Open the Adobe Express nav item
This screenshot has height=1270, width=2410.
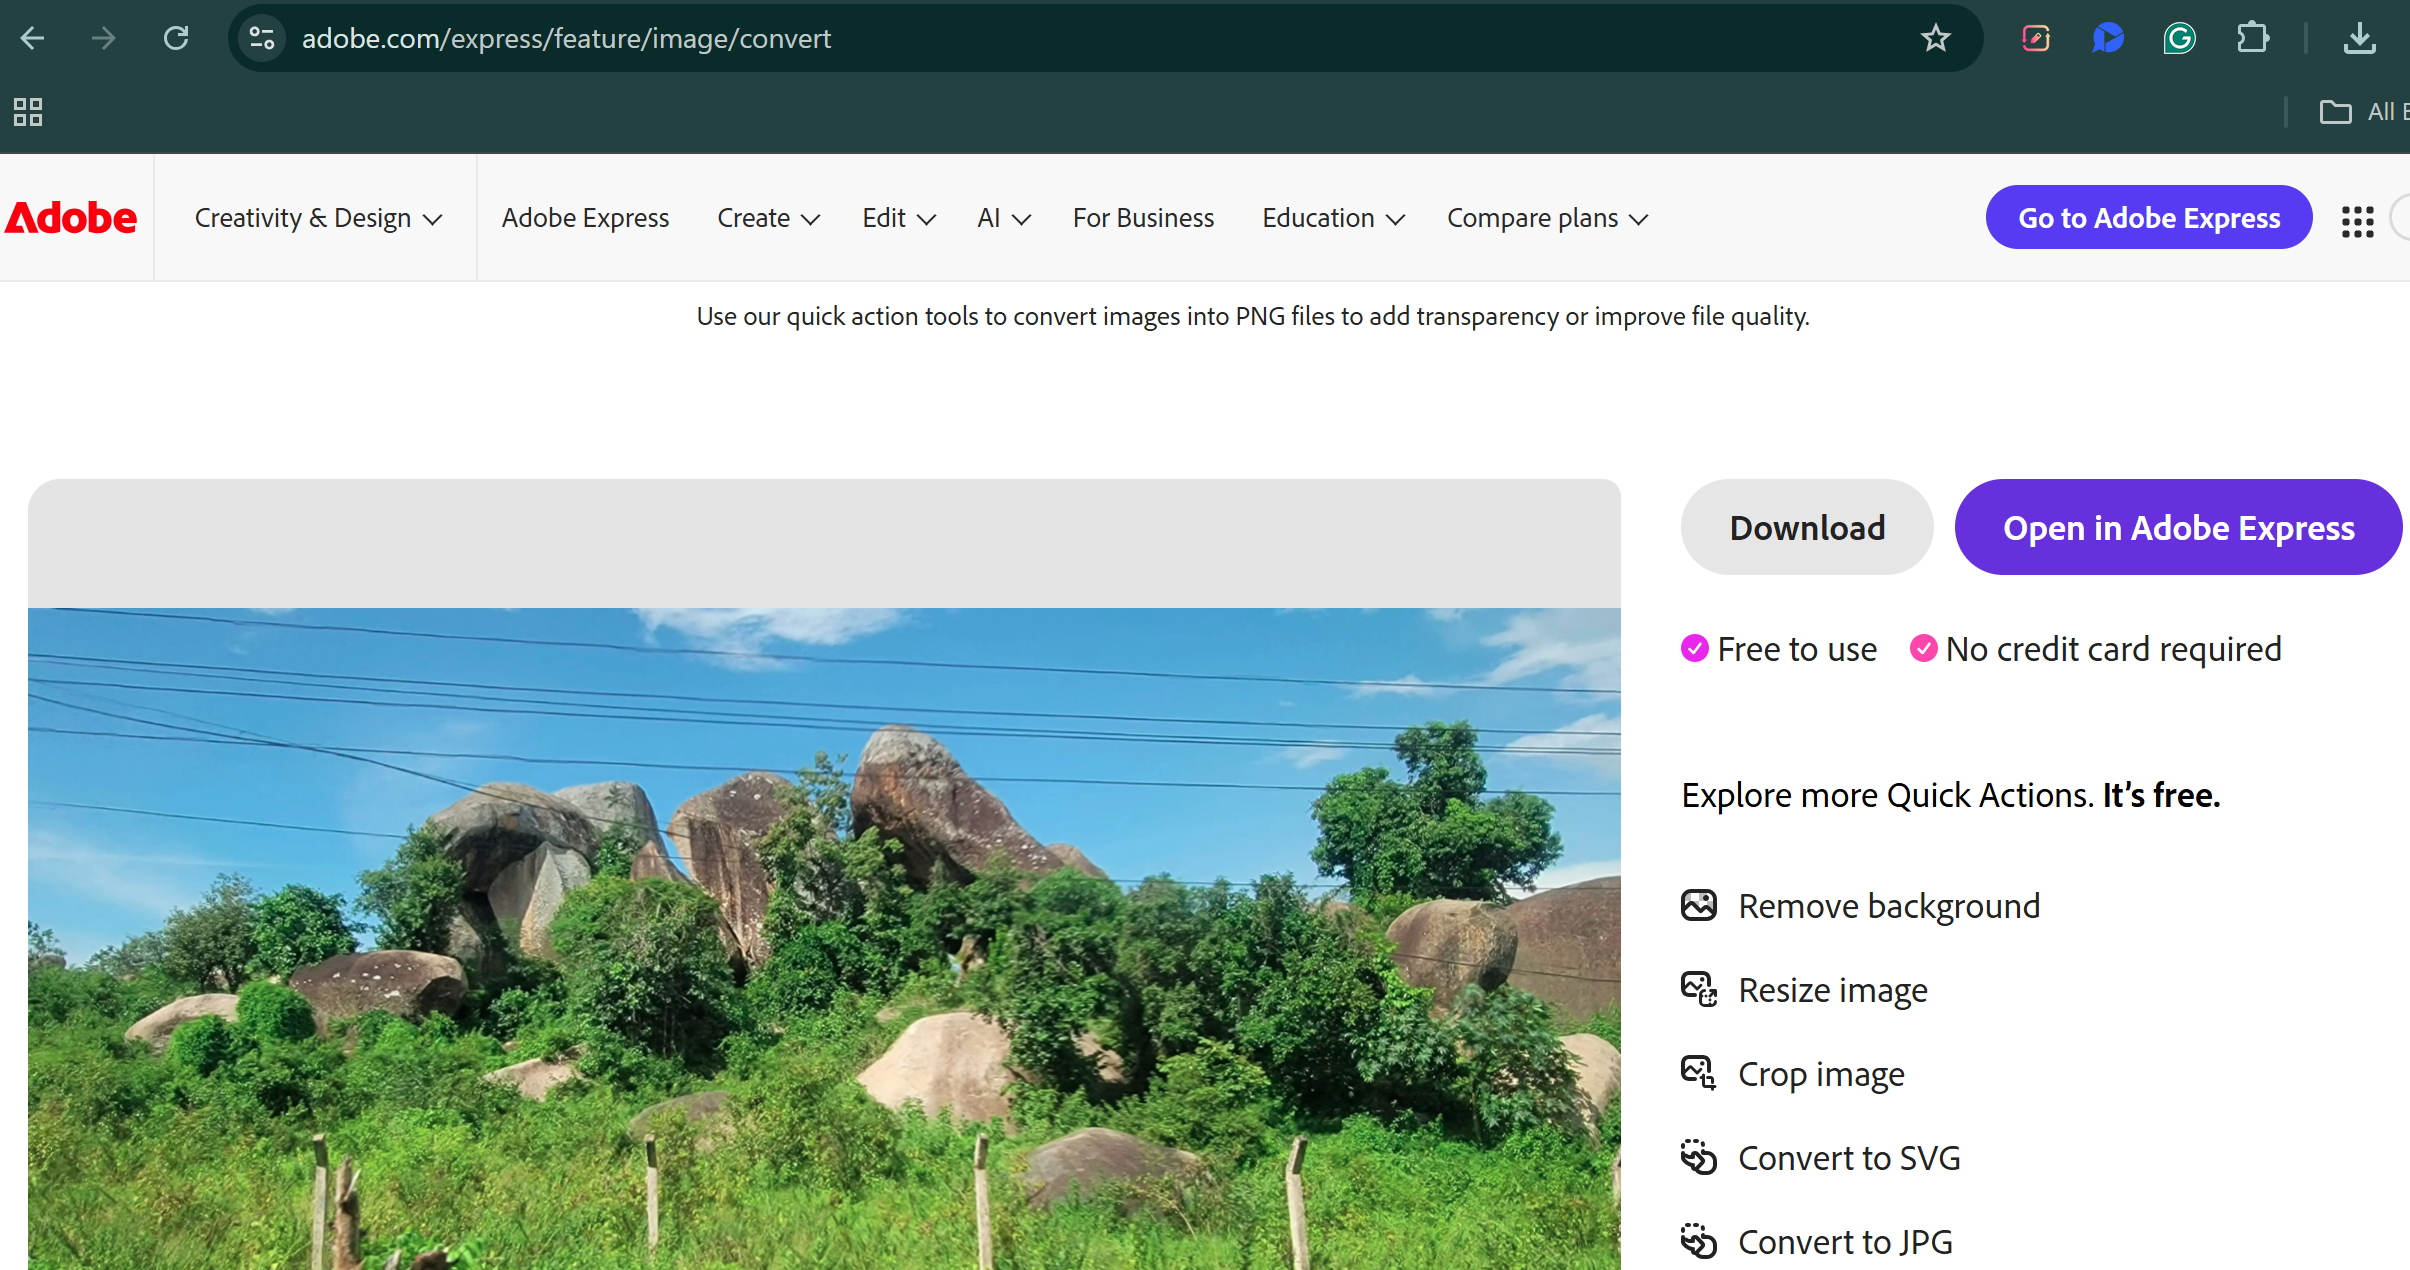pyautogui.click(x=585, y=218)
